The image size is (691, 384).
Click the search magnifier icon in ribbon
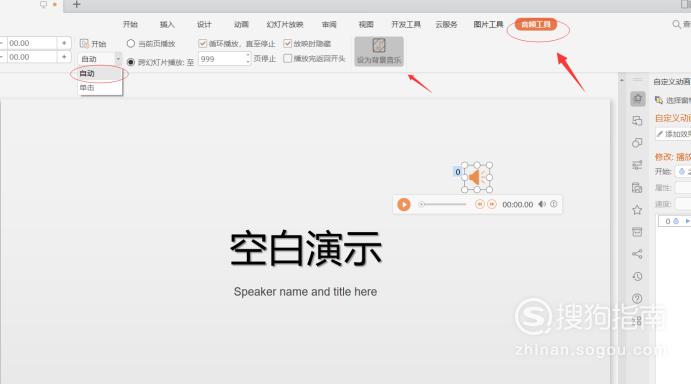coord(676,24)
